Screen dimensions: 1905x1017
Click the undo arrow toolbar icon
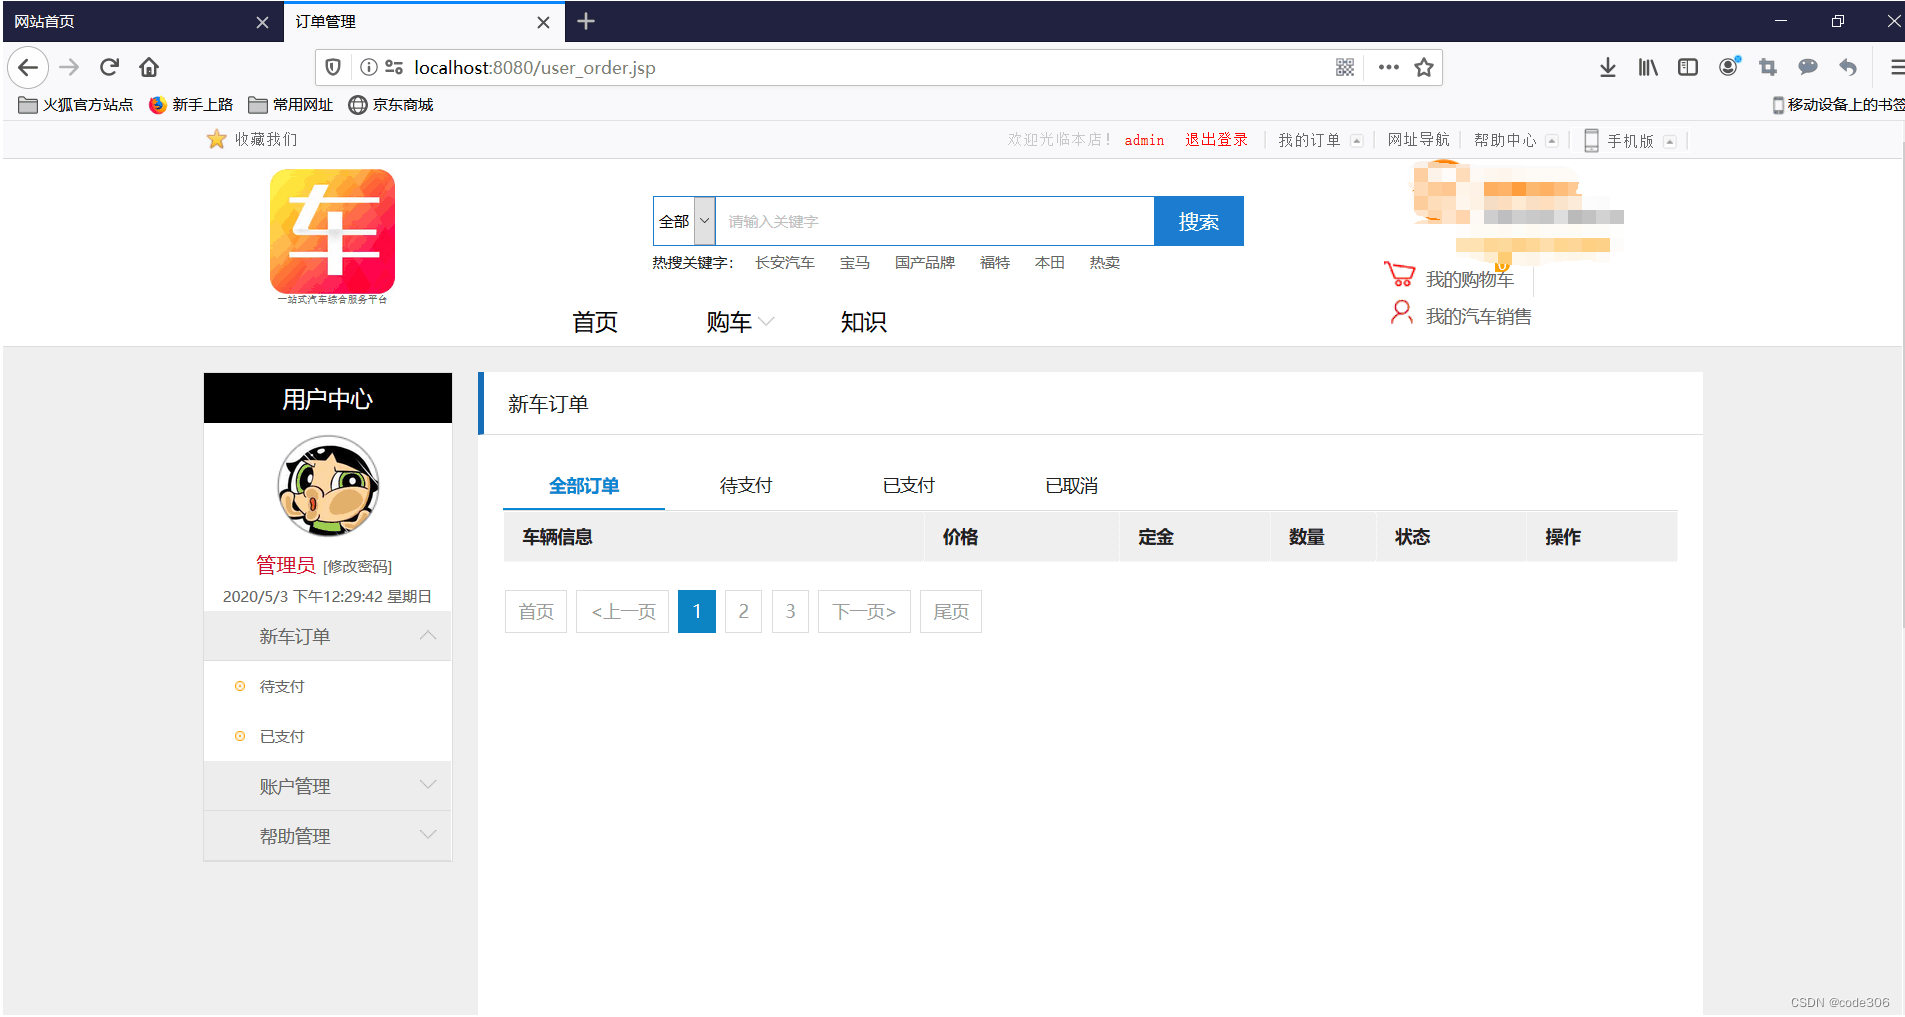pos(1848,67)
